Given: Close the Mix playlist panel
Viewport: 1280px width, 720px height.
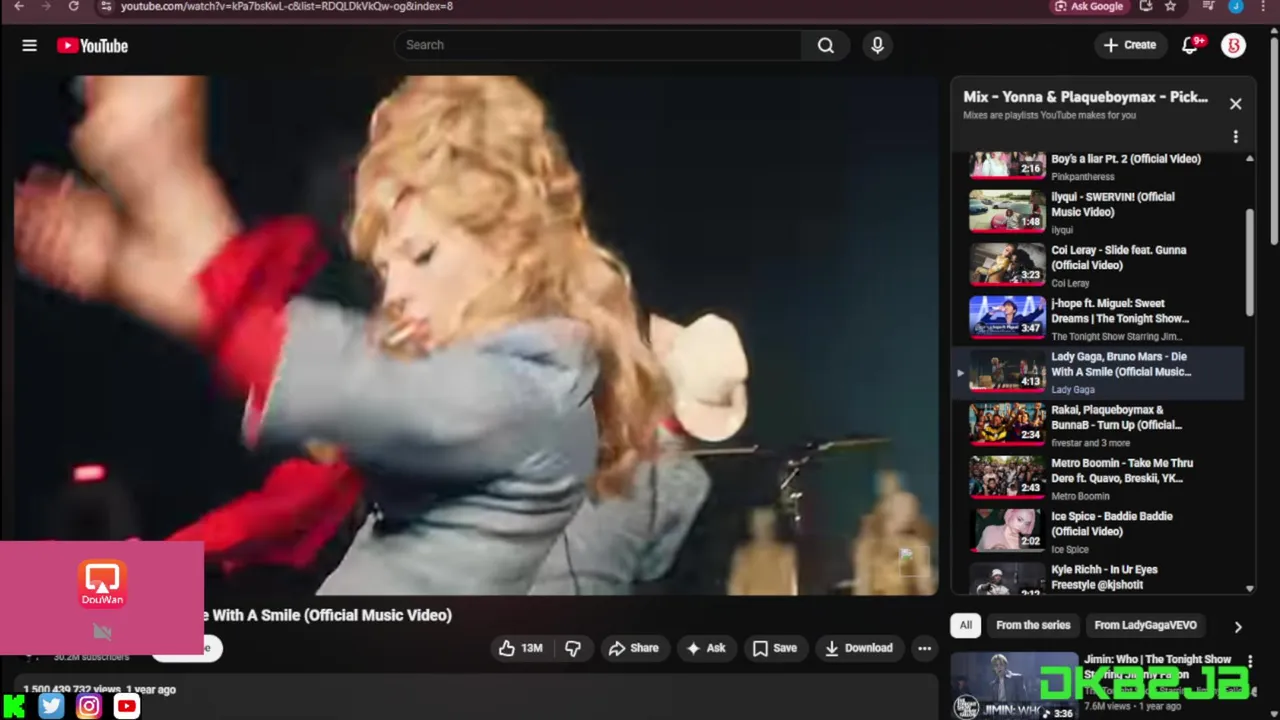Looking at the screenshot, I should (x=1235, y=104).
